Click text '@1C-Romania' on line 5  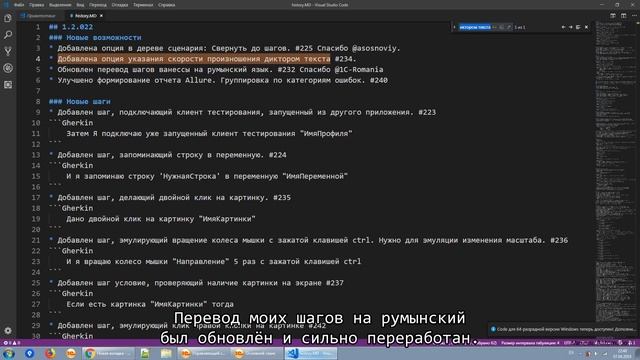(x=359, y=70)
